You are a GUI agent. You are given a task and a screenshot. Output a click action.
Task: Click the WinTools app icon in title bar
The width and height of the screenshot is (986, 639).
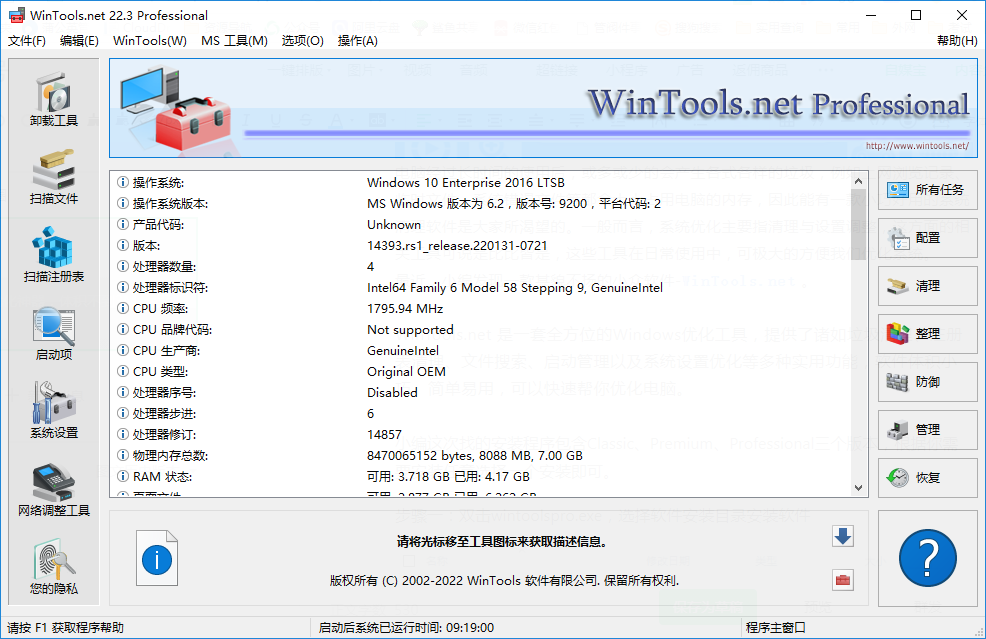coord(17,15)
